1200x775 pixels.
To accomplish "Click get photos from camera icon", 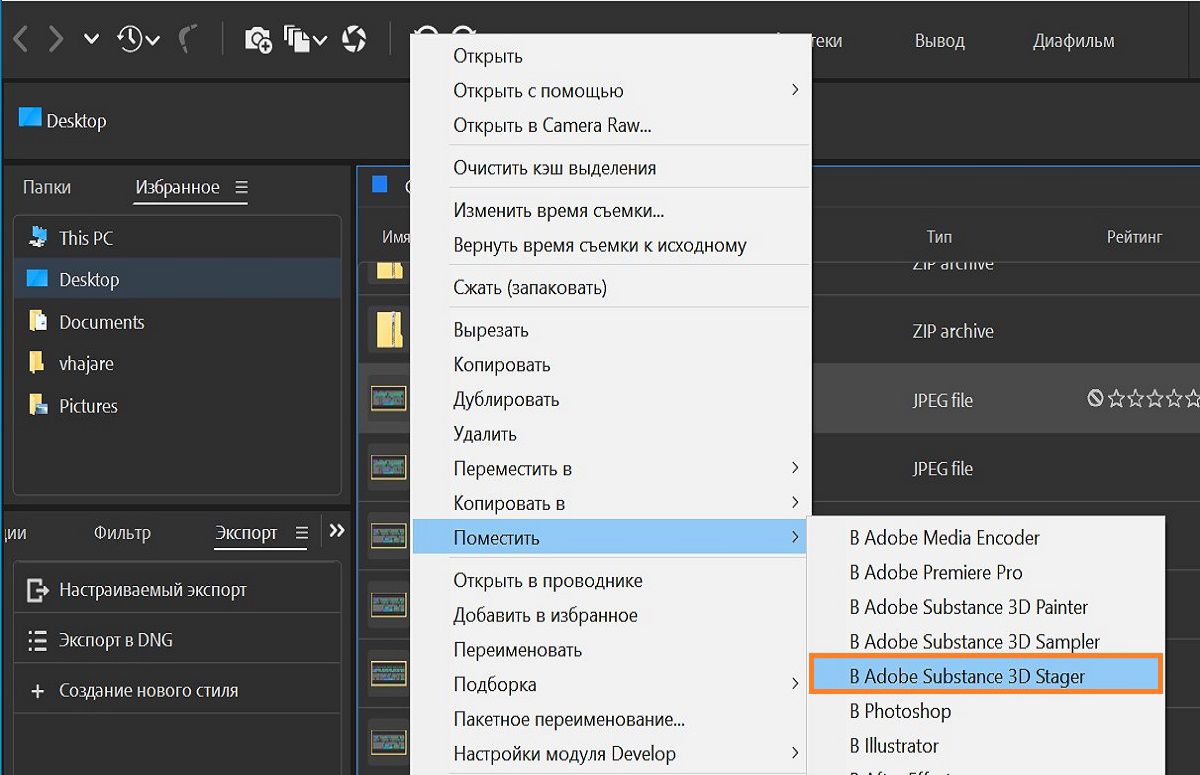I will [x=258, y=39].
